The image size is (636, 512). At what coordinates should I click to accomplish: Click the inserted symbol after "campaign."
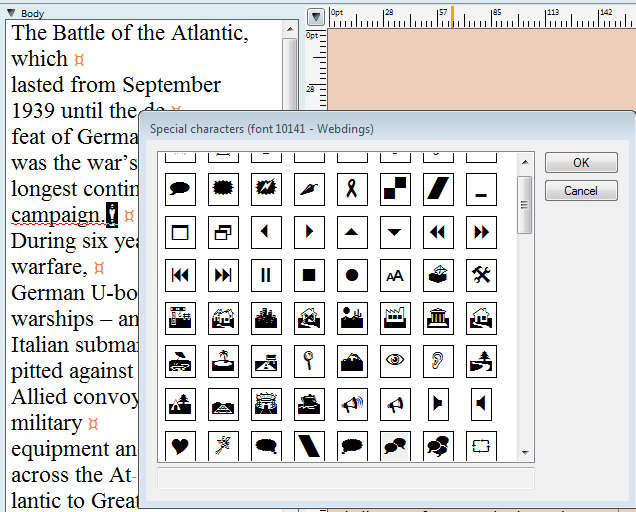click(112, 214)
